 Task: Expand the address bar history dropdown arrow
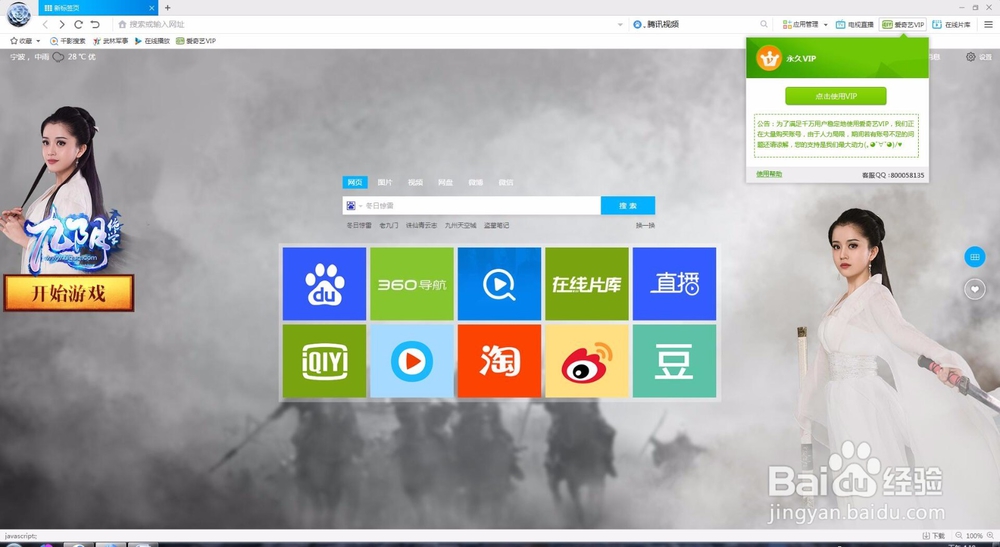coord(620,24)
